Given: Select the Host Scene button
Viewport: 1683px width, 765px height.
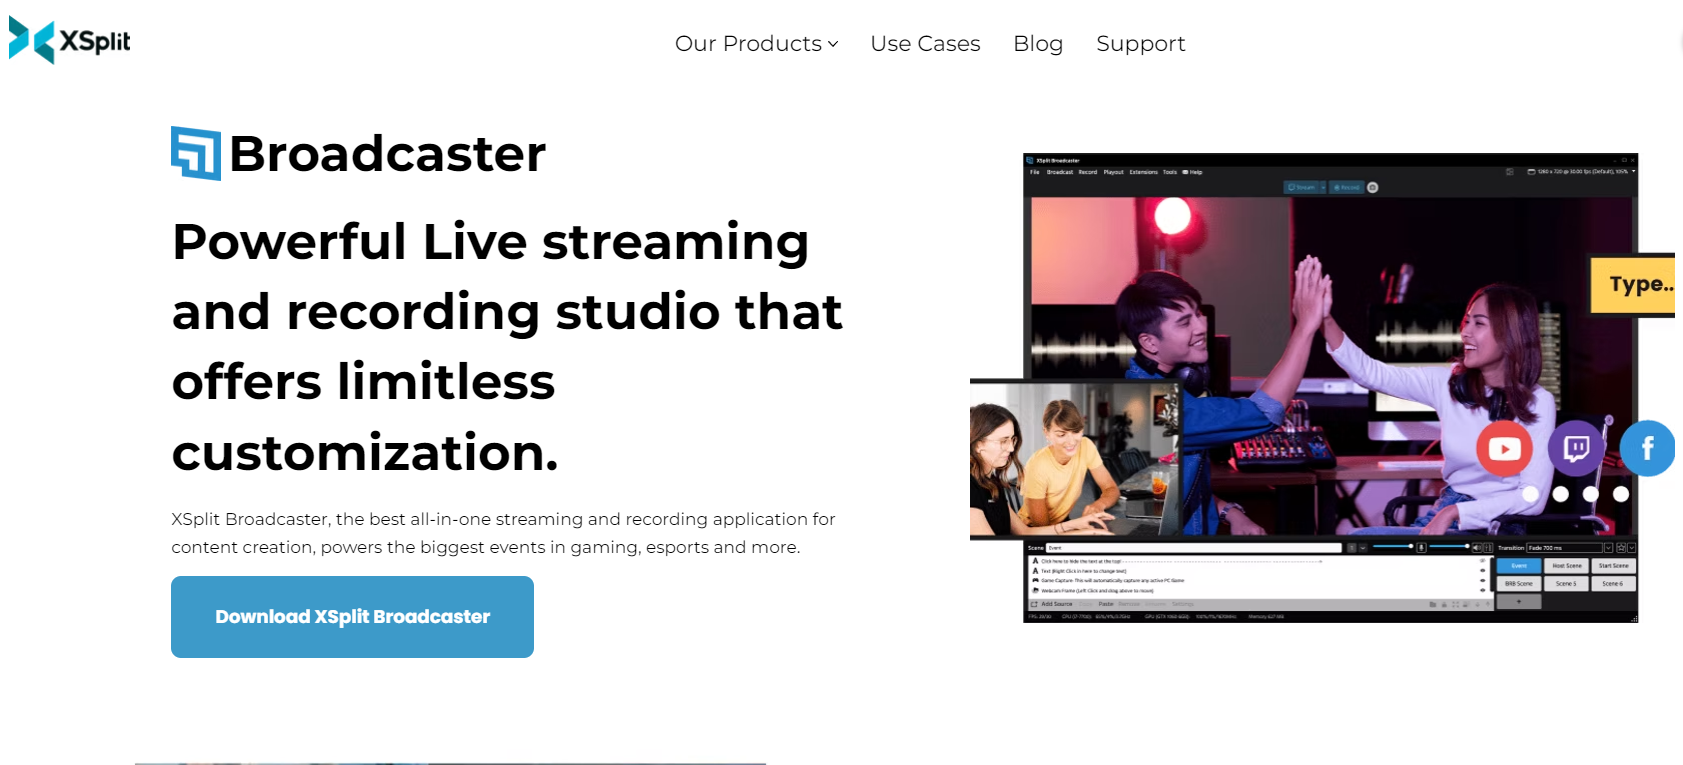Looking at the screenshot, I should 1567,566.
